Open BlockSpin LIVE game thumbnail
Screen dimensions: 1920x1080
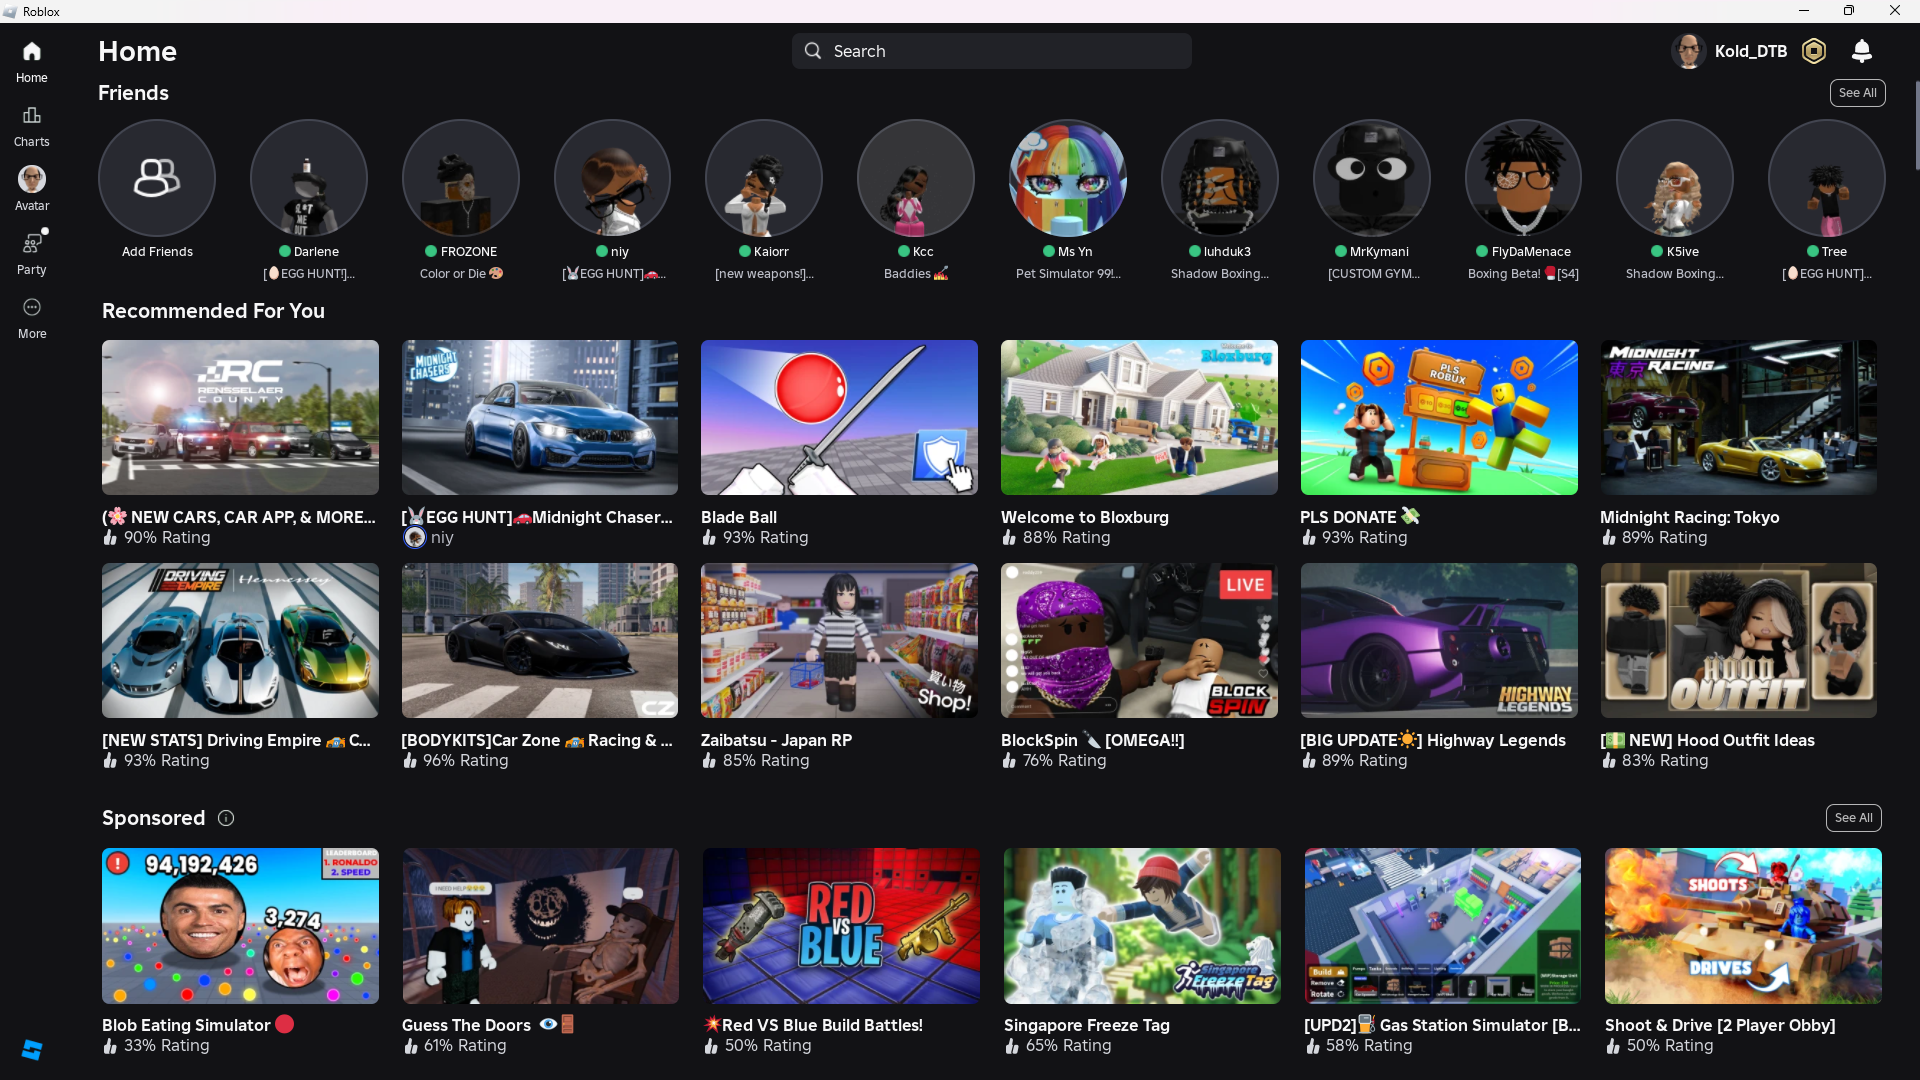[1139, 640]
